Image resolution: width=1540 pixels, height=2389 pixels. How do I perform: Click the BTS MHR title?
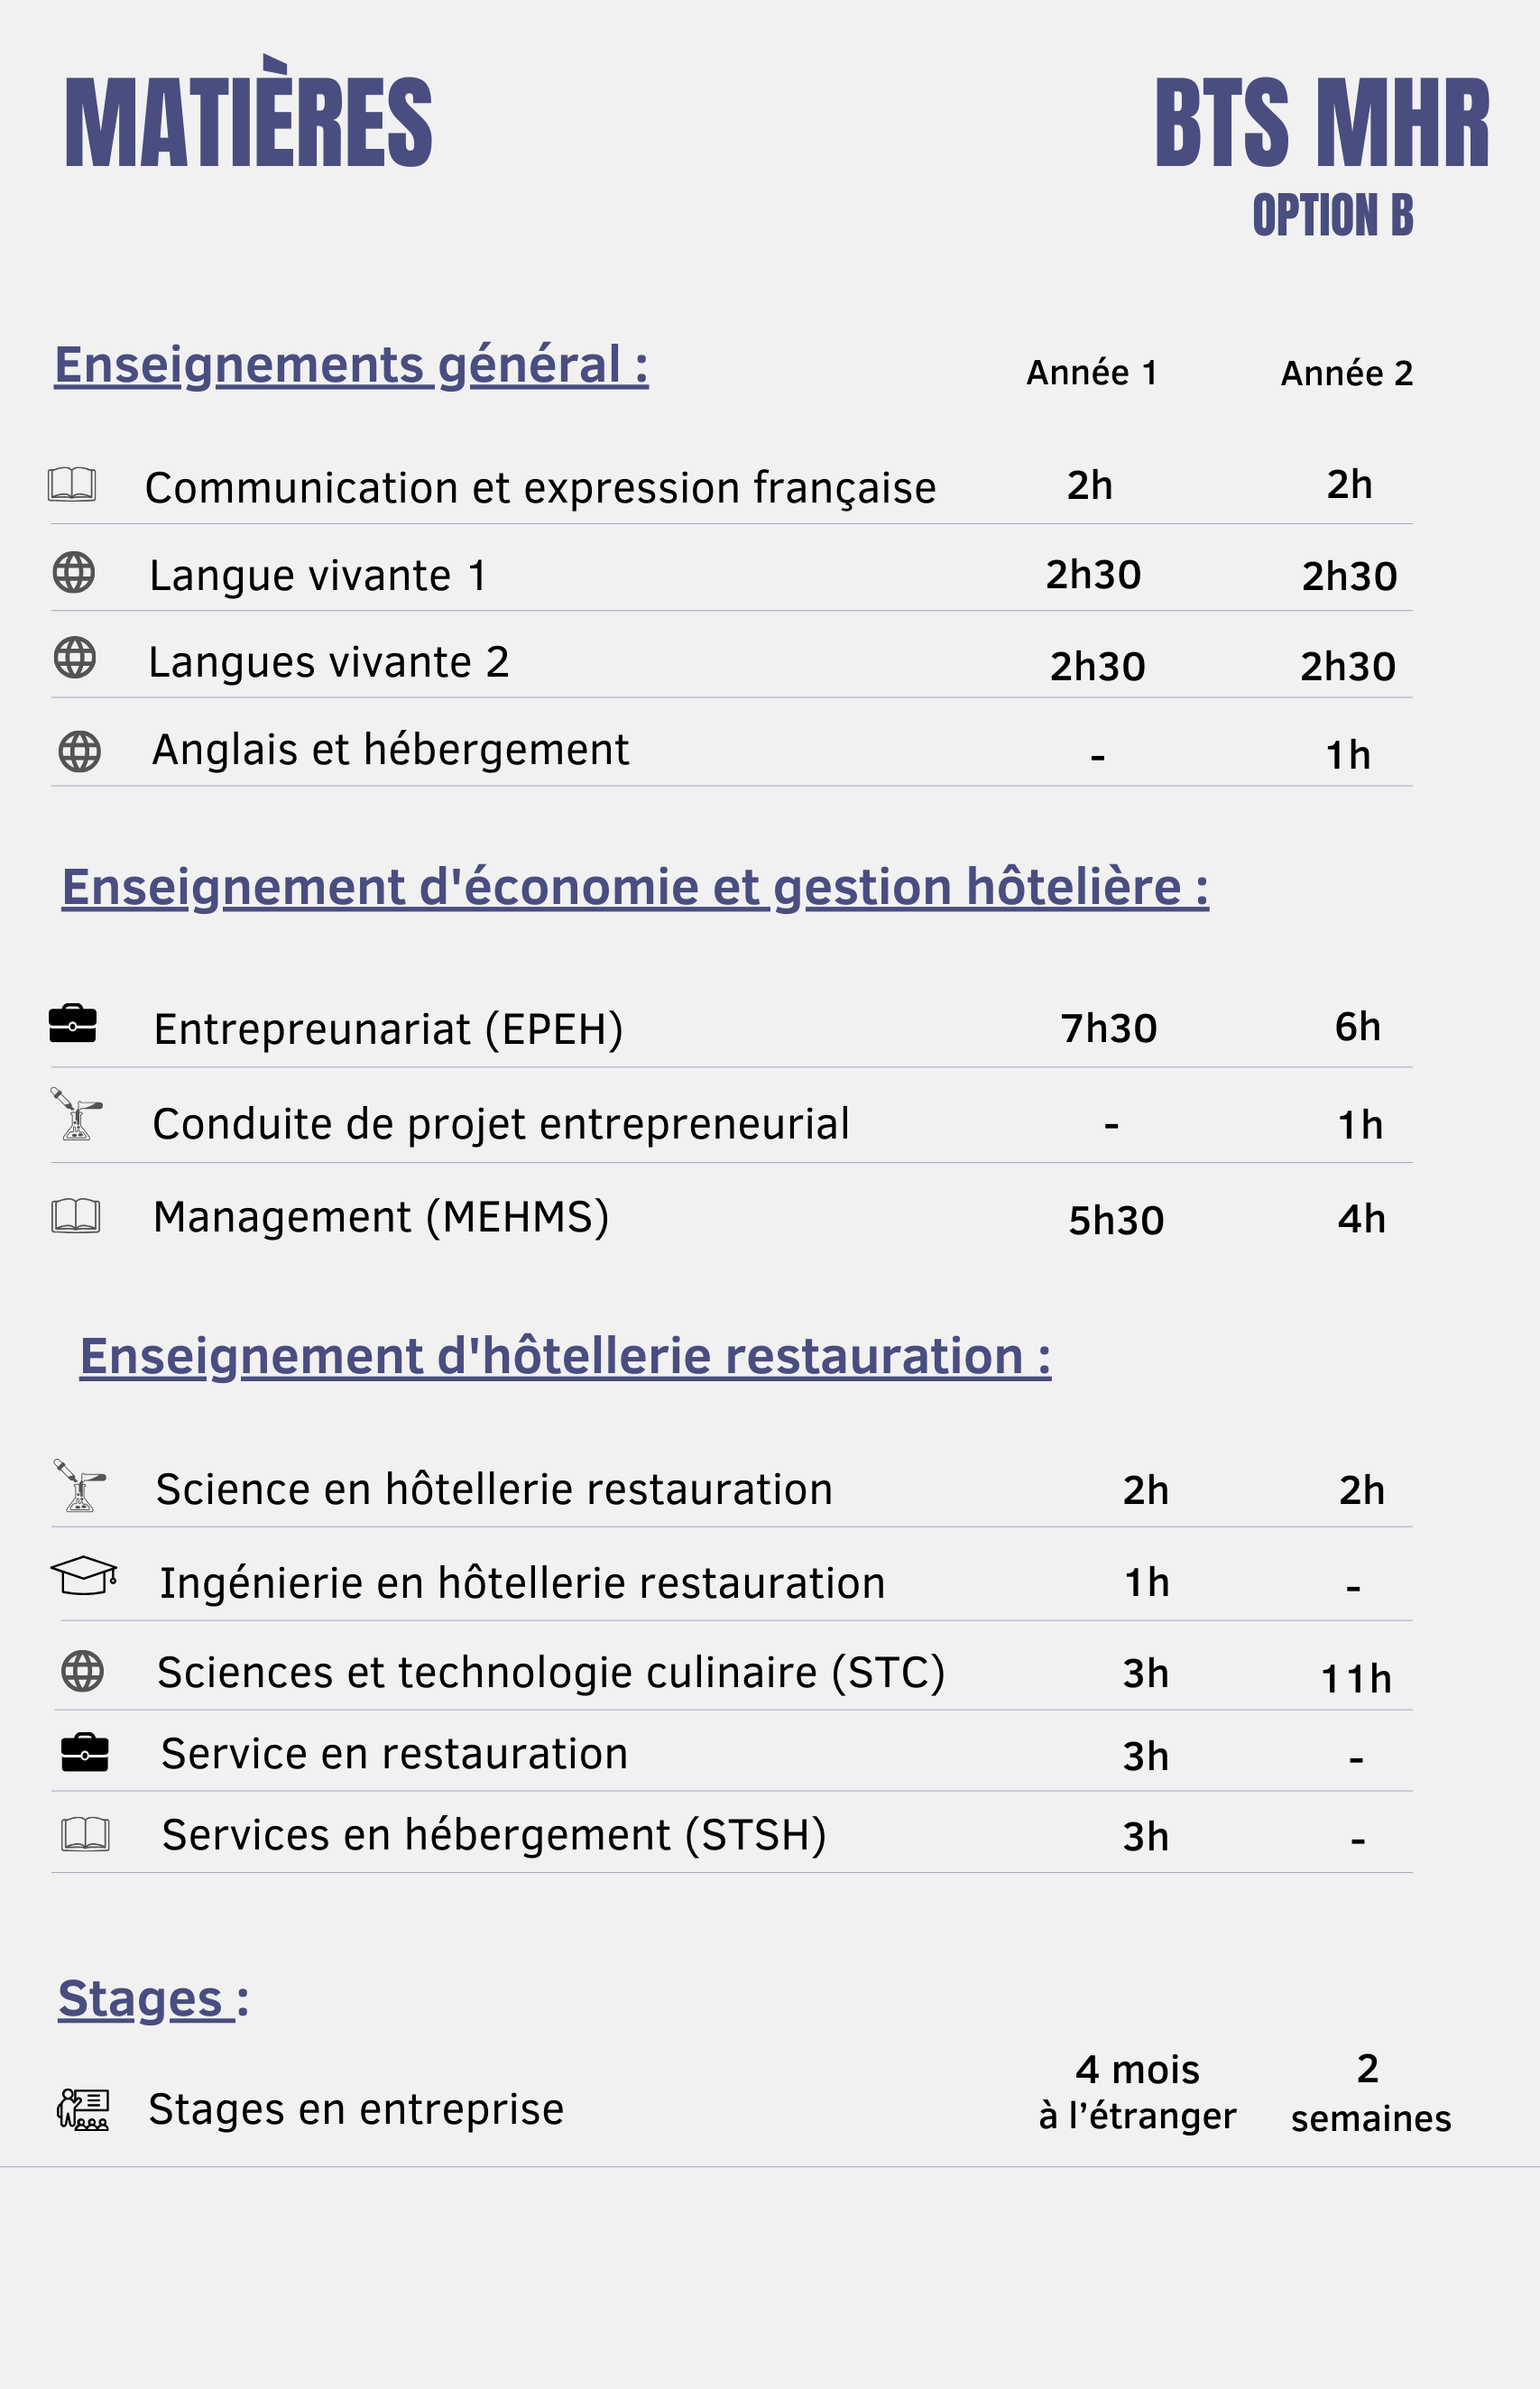1321,124
